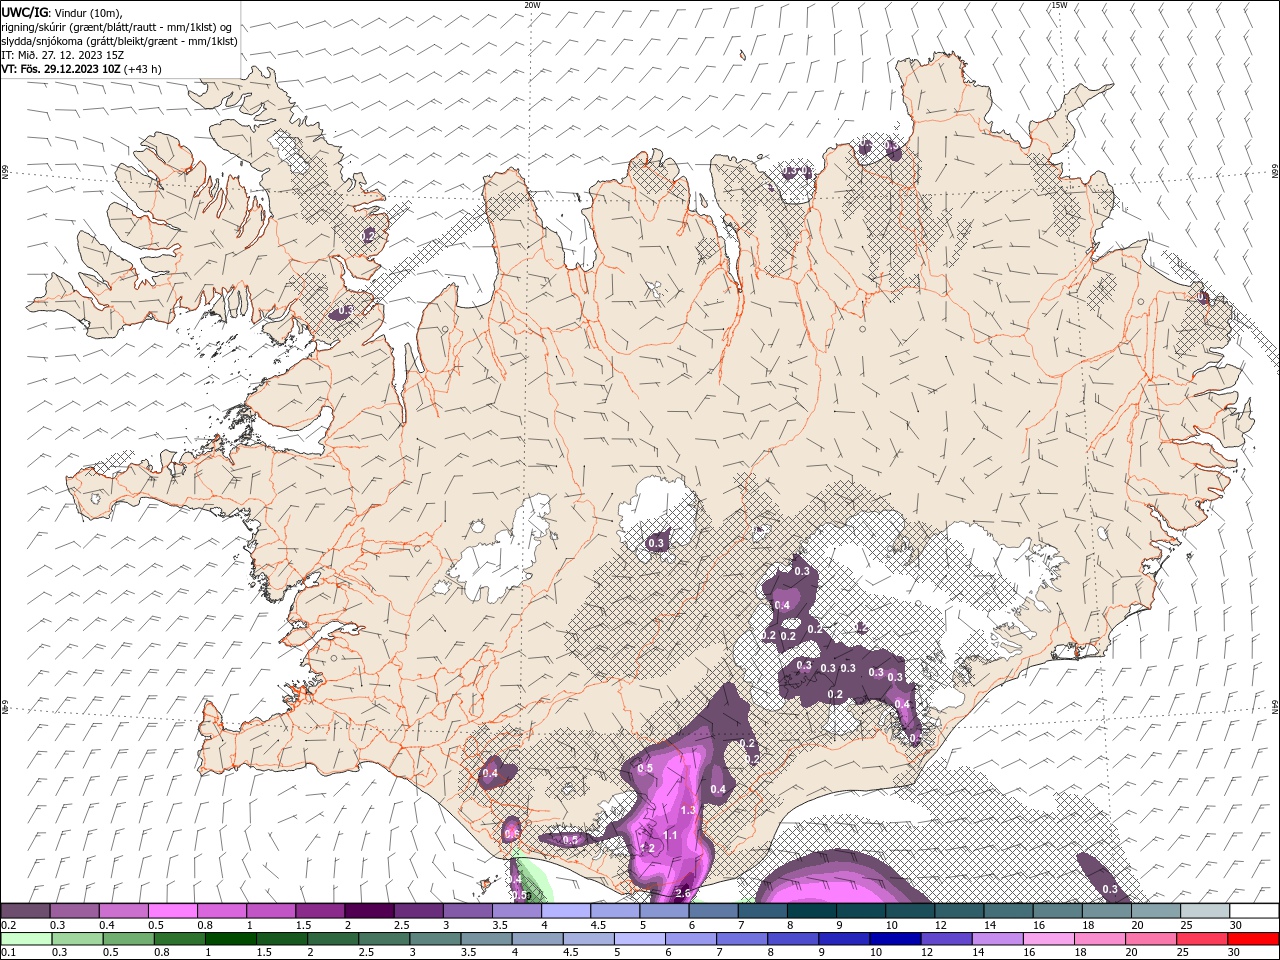Image resolution: width=1280 pixels, height=960 pixels.
Task: Click the light periwinkle 4 swatch in upper legend row
Action: pos(564,910)
